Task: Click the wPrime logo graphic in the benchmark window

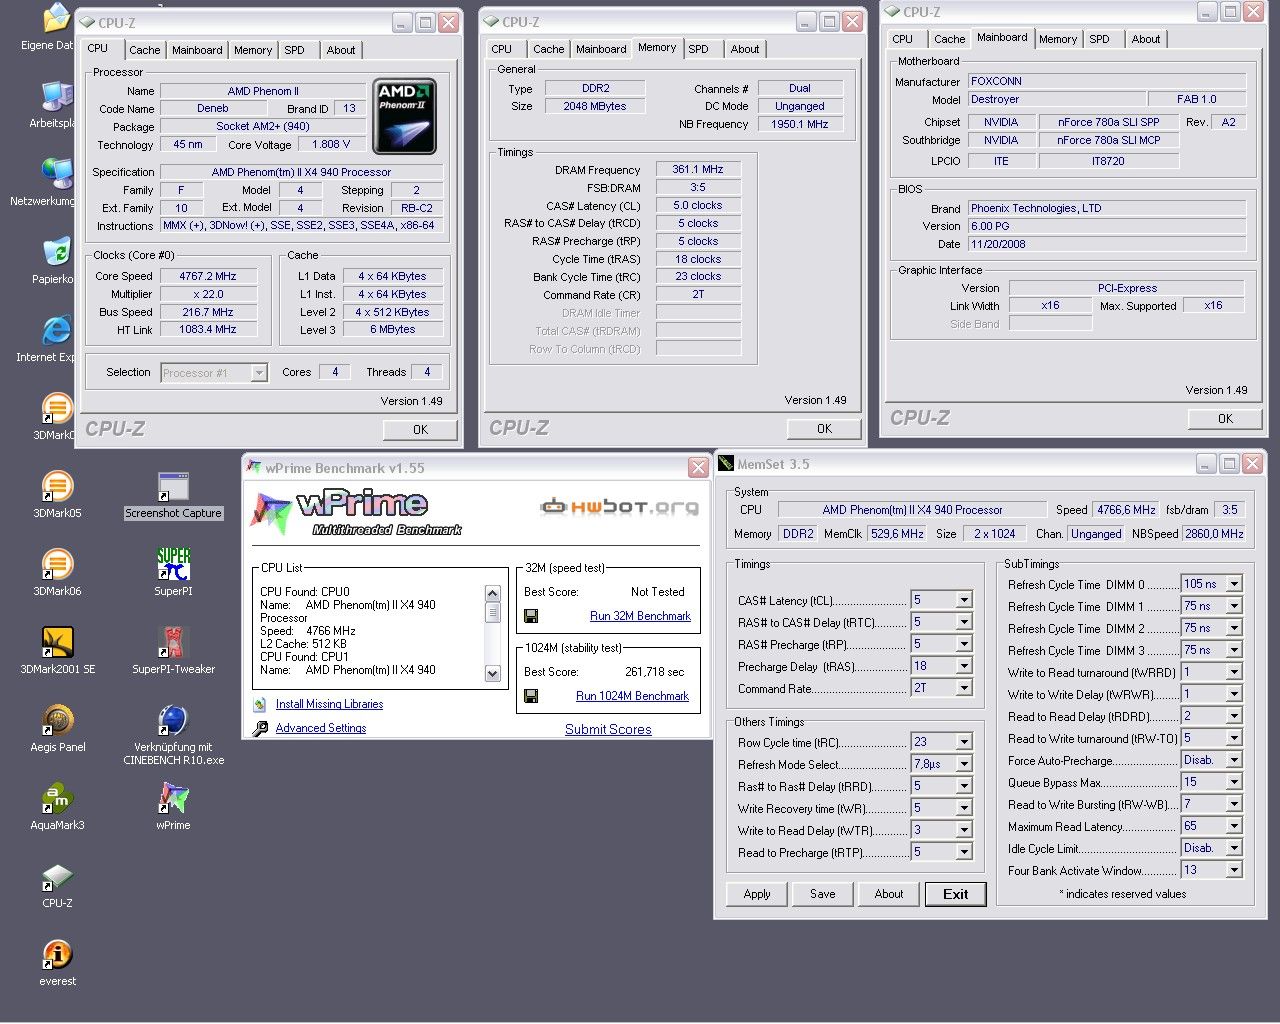Action: click(x=355, y=513)
